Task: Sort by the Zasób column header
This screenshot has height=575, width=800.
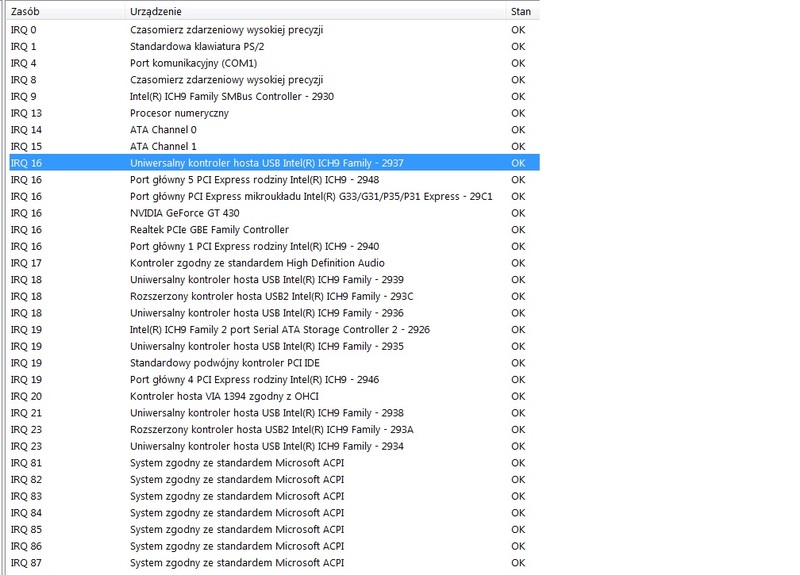Action: 66,11
